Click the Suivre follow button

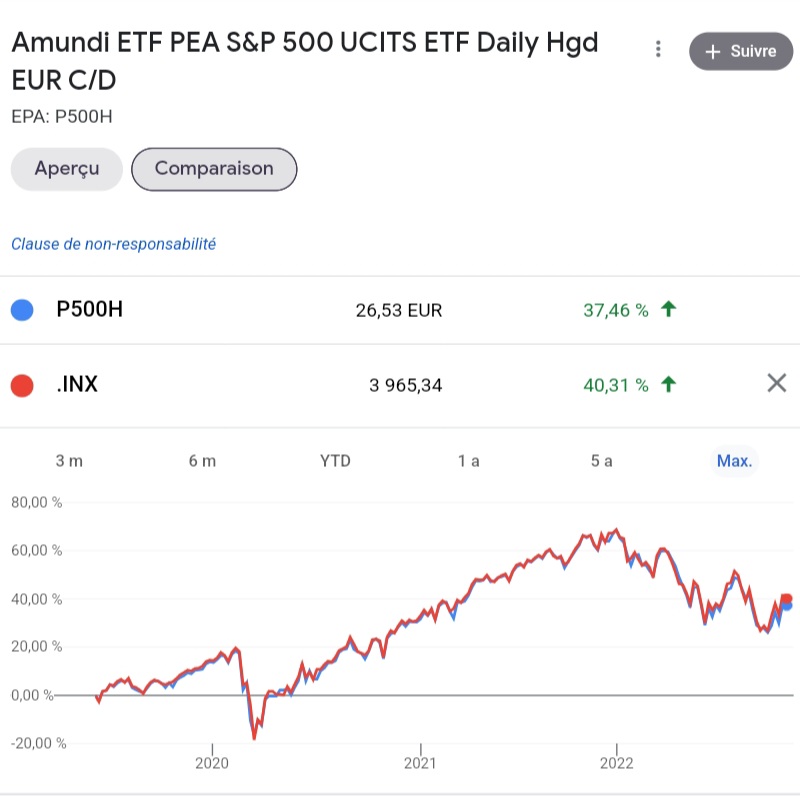tap(741, 51)
